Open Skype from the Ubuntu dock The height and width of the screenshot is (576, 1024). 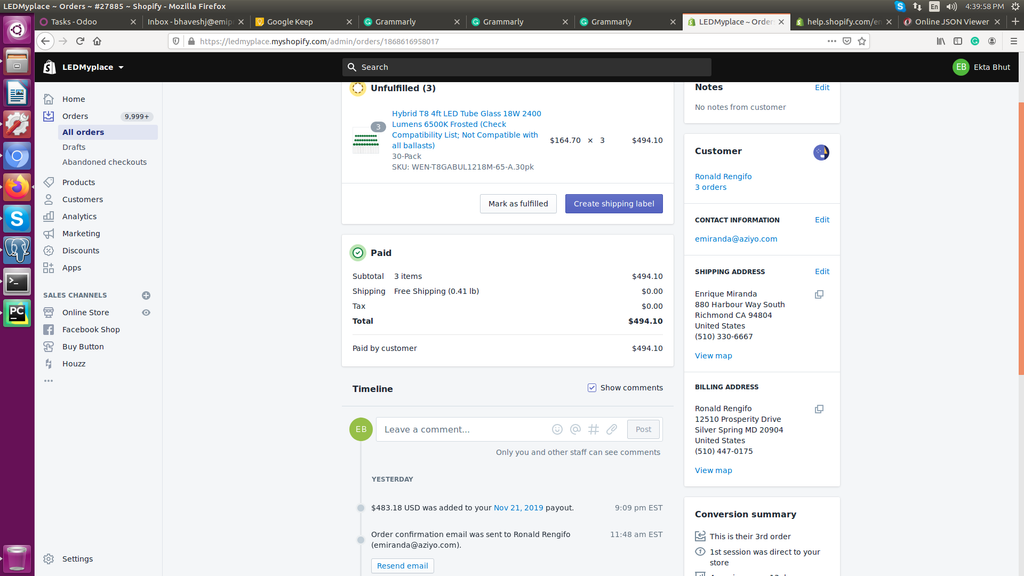(17, 217)
